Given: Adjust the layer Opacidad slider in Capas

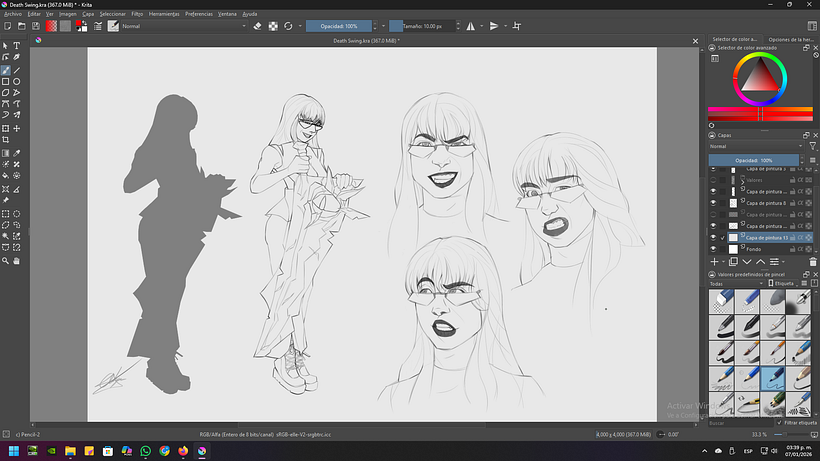Looking at the screenshot, I should coord(754,160).
